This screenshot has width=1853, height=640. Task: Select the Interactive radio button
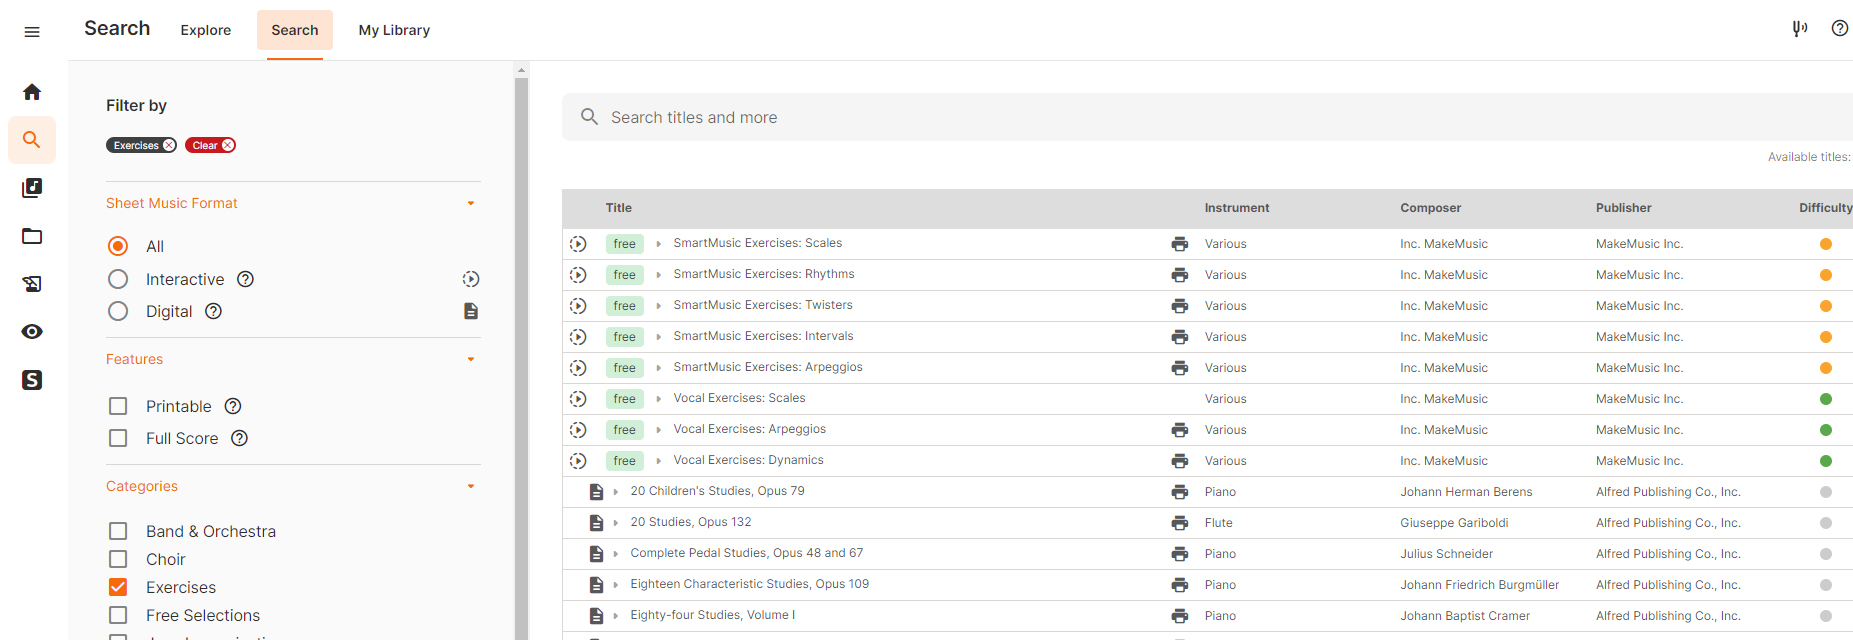click(118, 279)
